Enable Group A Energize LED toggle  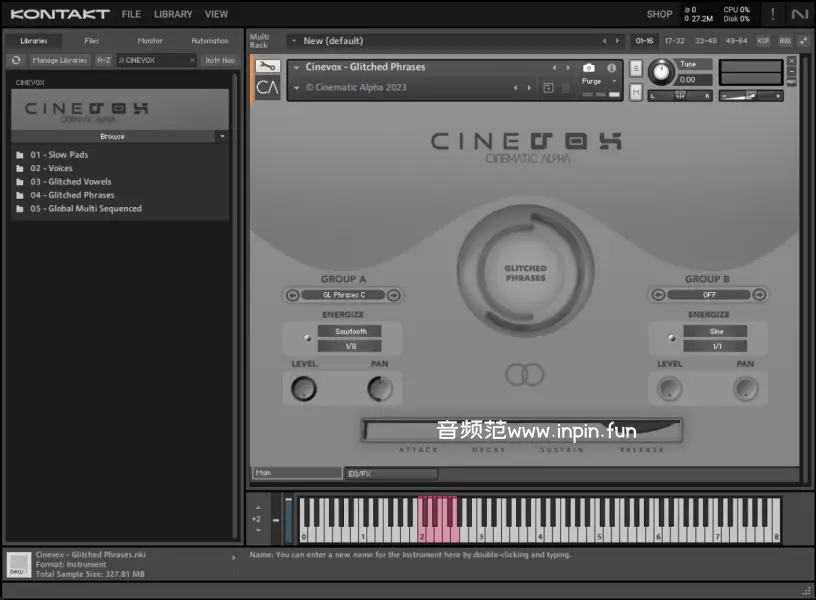click(x=306, y=338)
